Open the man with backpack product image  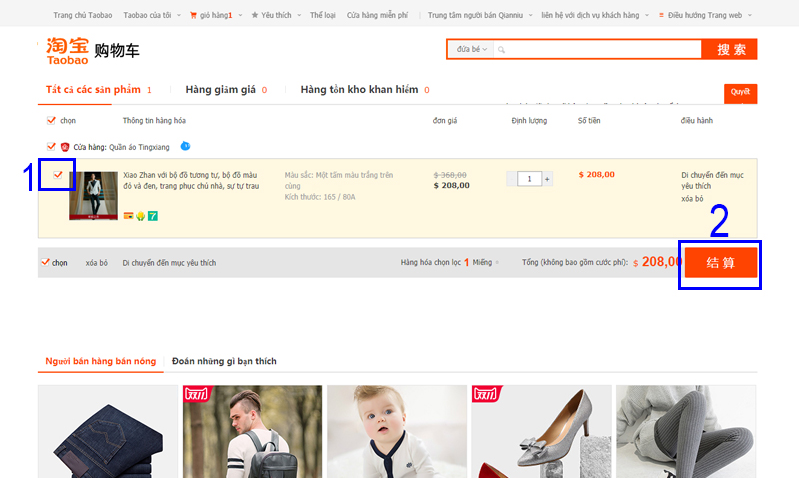(x=252, y=432)
